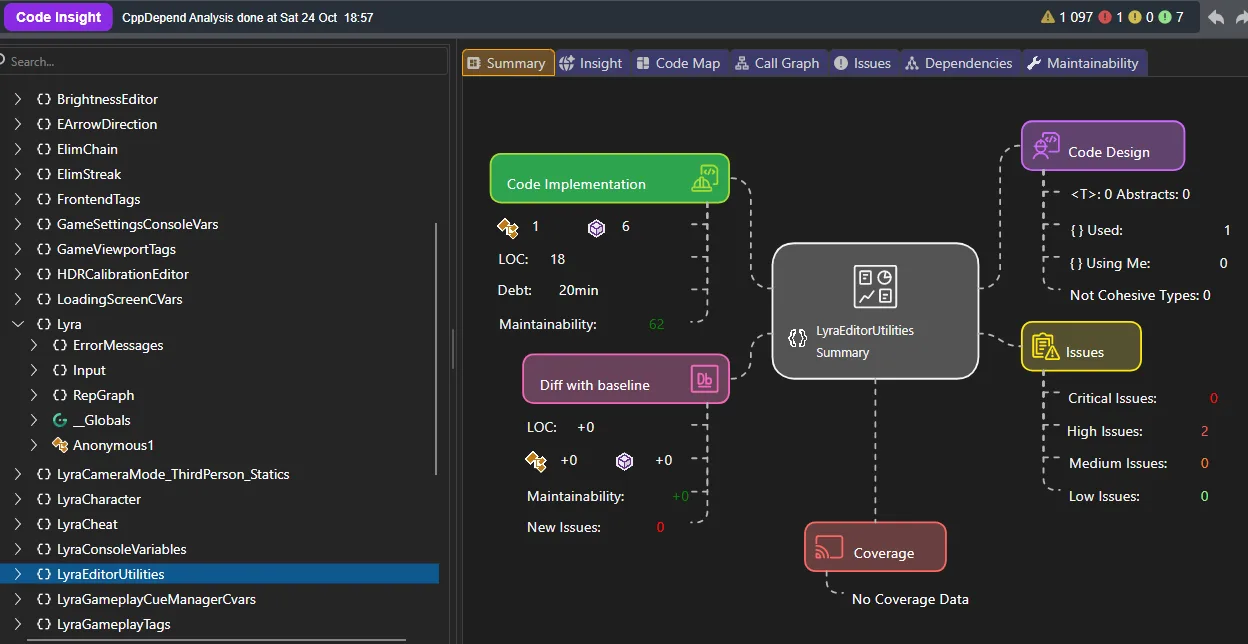1248x644 pixels.
Task: Expand the ElimChain node
Action: point(18,149)
